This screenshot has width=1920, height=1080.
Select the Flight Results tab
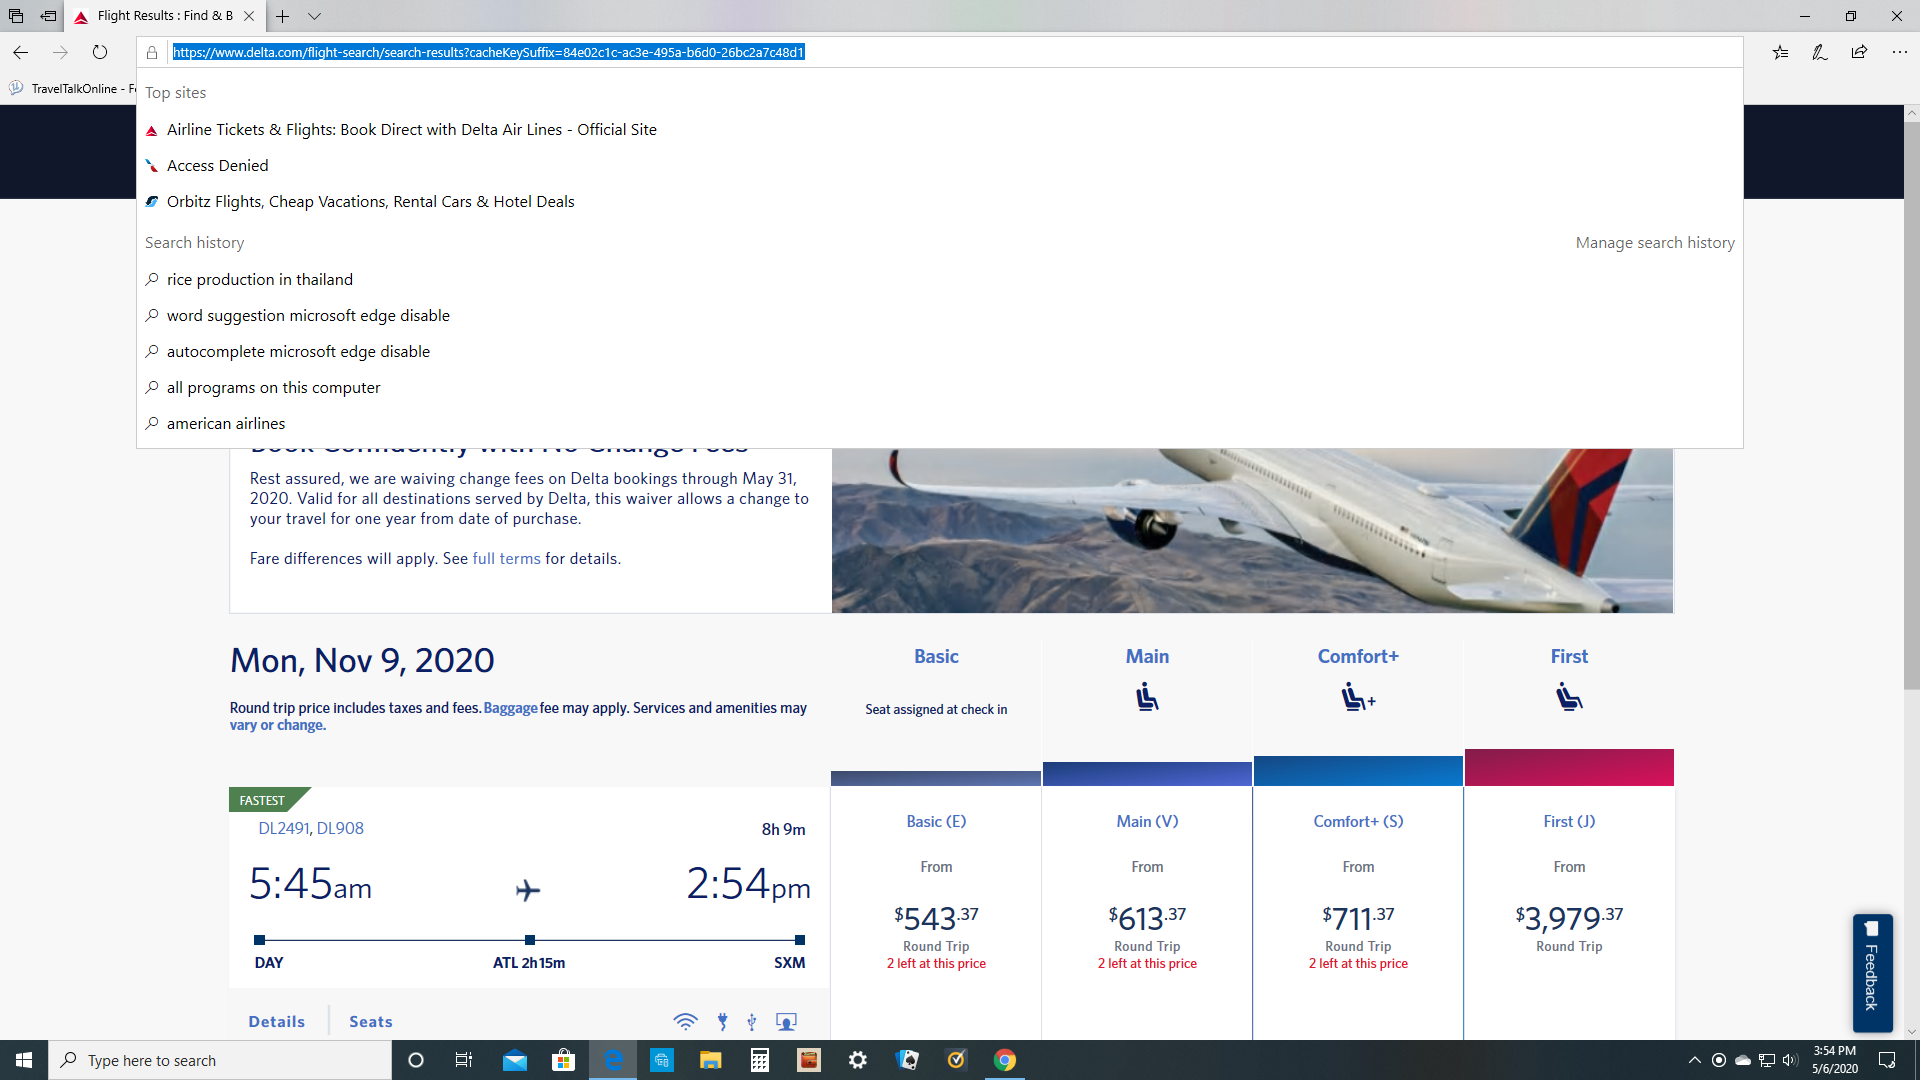pos(165,16)
